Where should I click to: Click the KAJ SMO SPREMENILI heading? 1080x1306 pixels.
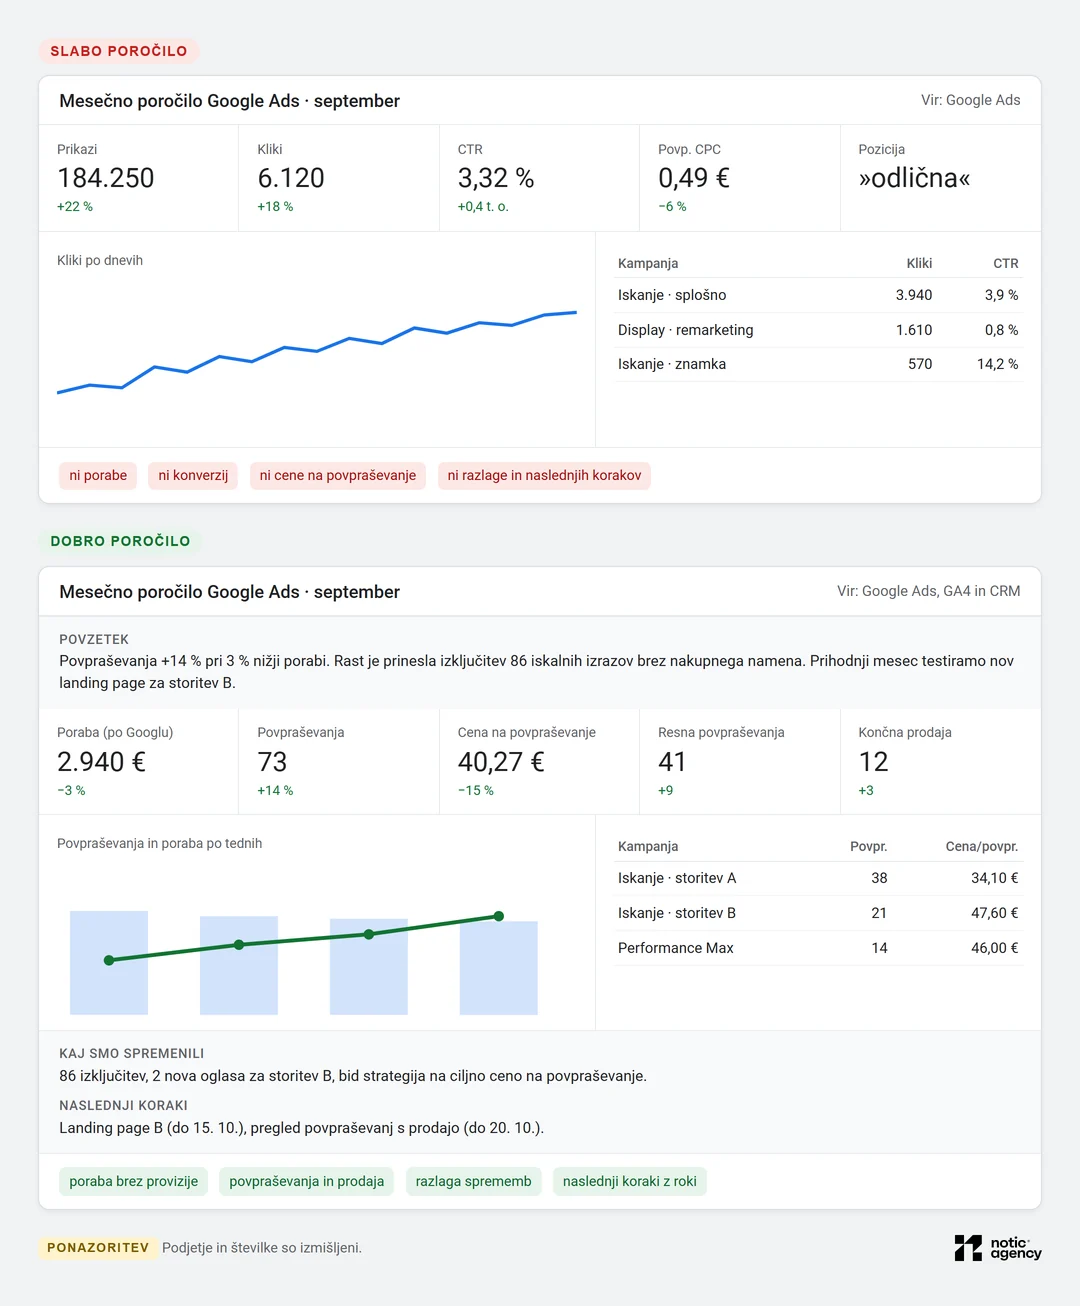132,1054
